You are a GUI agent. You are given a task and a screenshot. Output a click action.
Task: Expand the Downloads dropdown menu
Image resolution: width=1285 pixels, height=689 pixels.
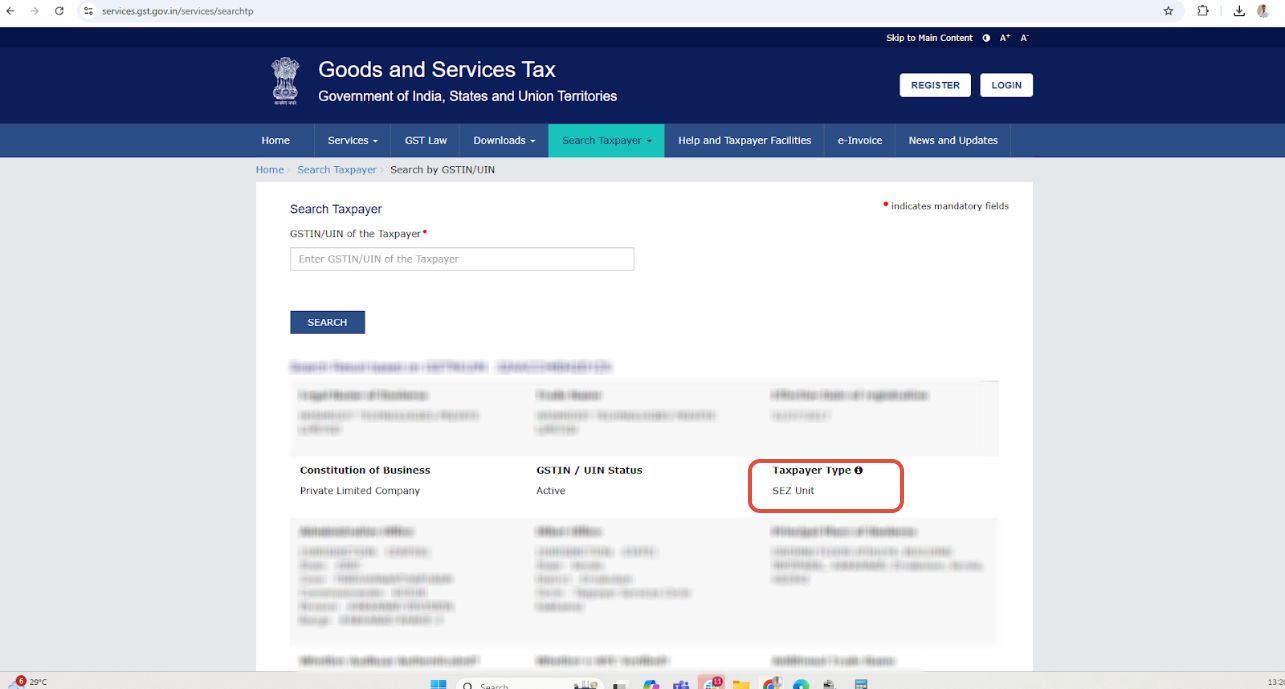pos(504,141)
